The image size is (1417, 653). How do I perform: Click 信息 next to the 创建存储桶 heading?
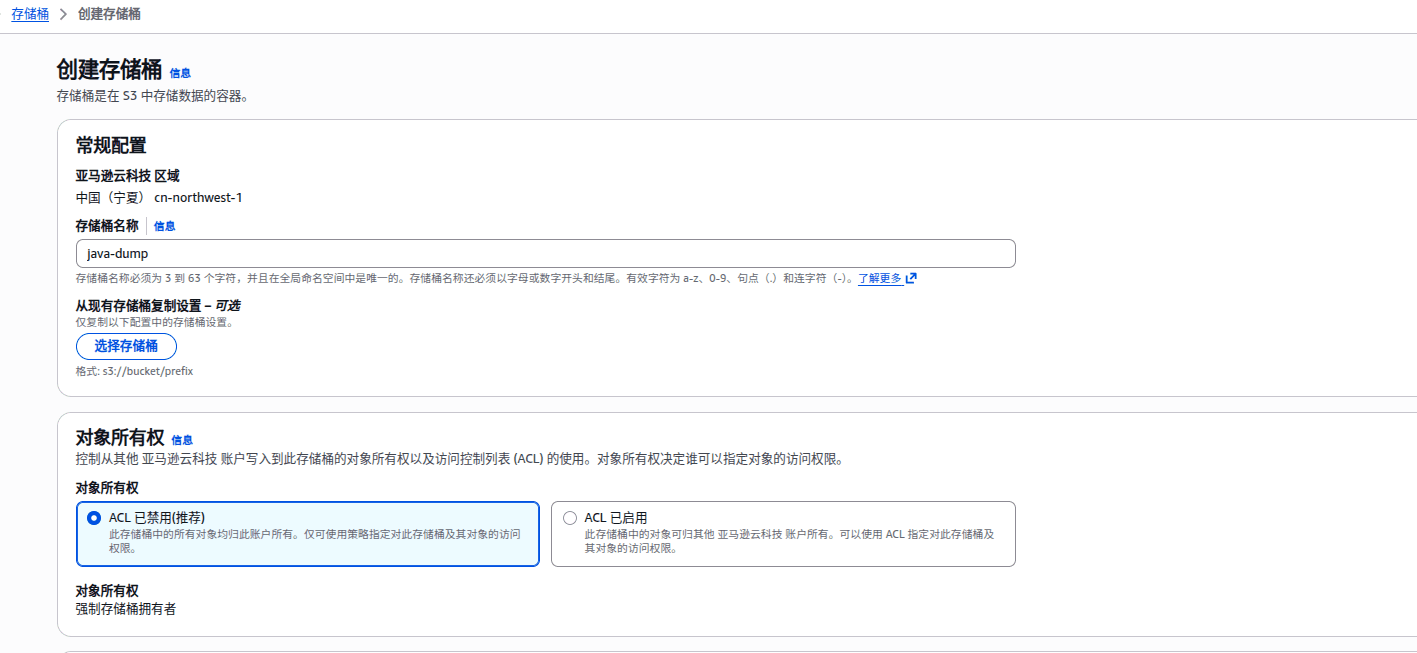(x=181, y=73)
